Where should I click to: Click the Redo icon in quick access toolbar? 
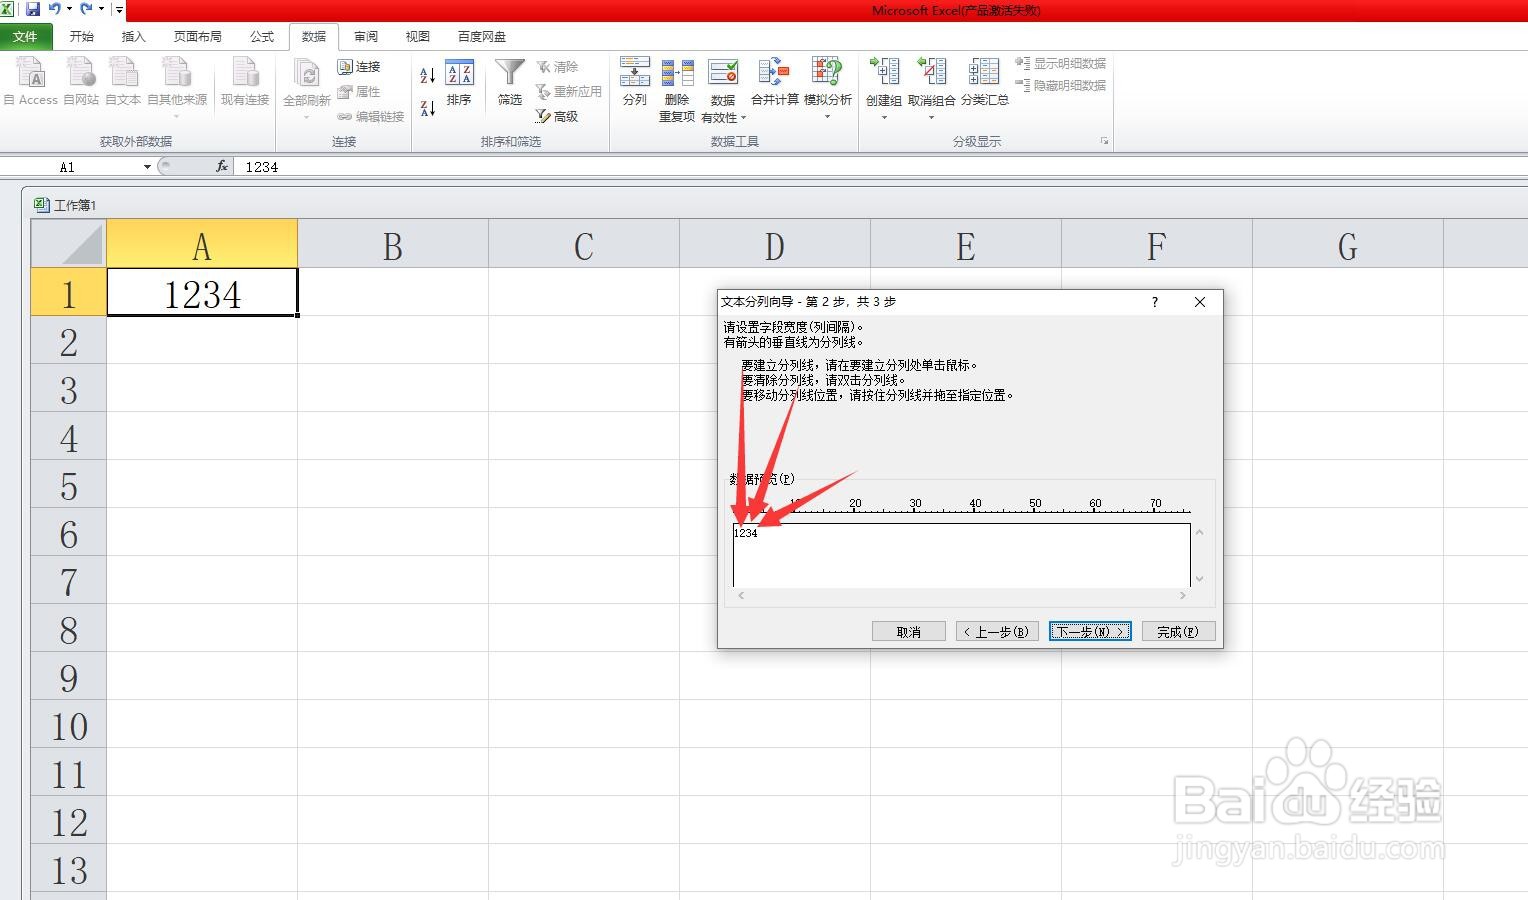click(86, 9)
